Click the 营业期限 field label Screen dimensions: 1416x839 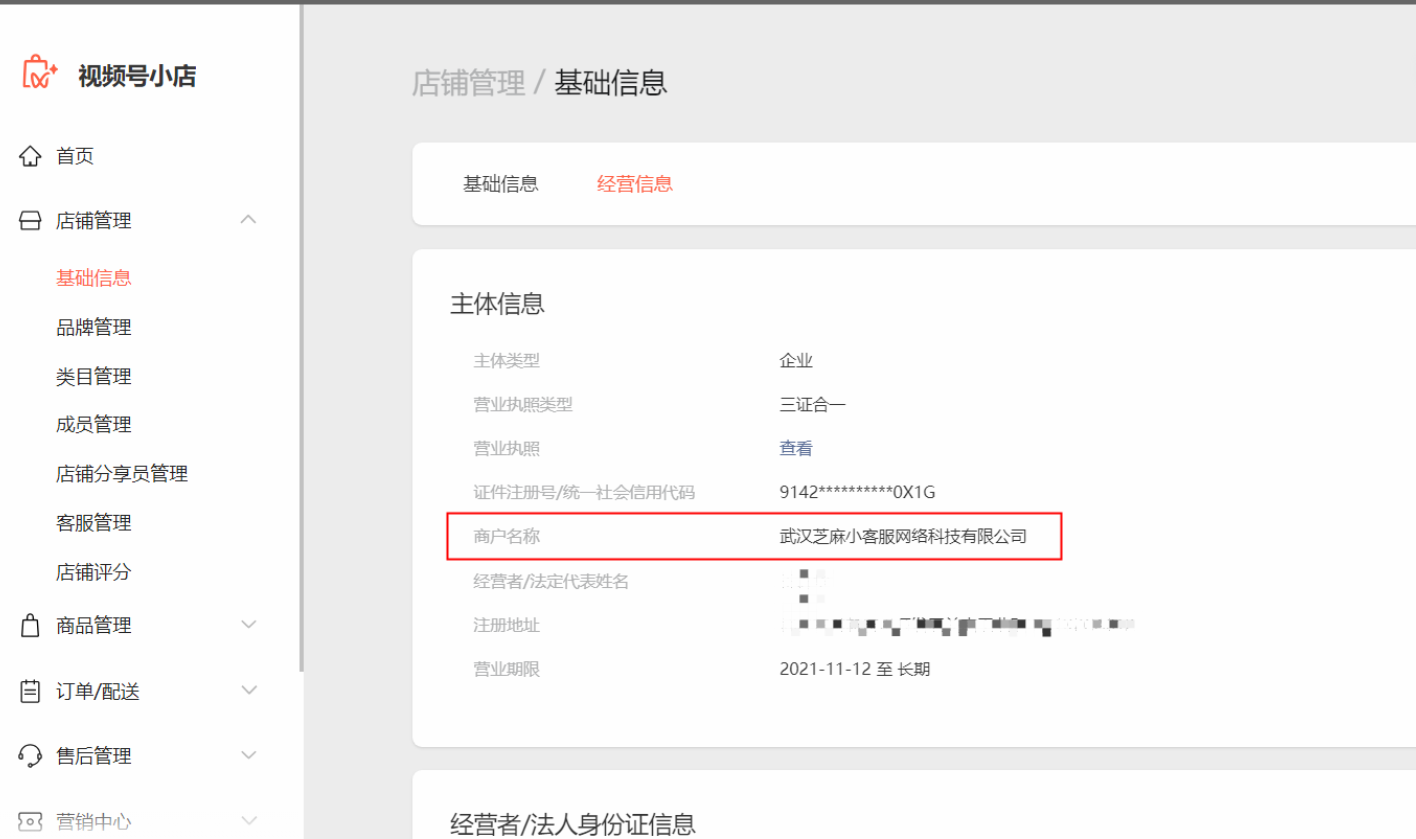(x=506, y=669)
